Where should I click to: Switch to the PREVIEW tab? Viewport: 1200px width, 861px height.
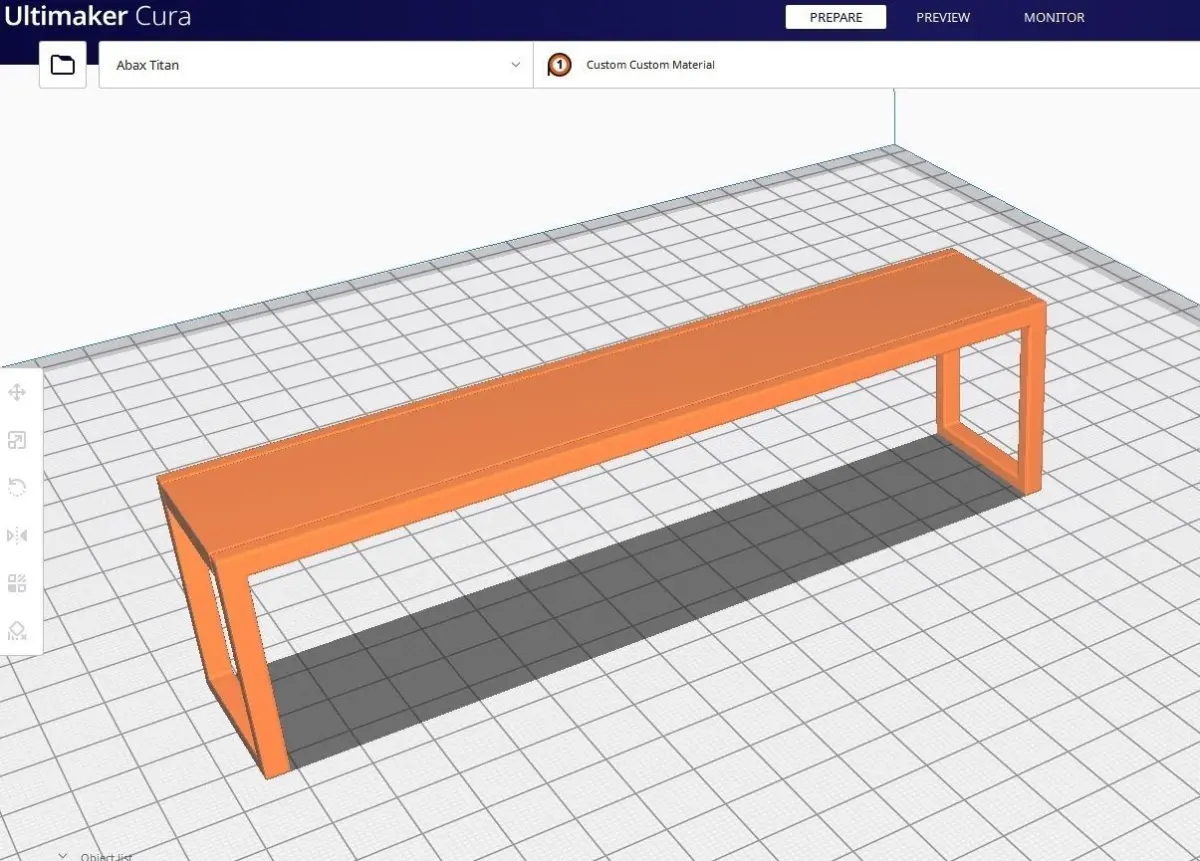pos(943,17)
